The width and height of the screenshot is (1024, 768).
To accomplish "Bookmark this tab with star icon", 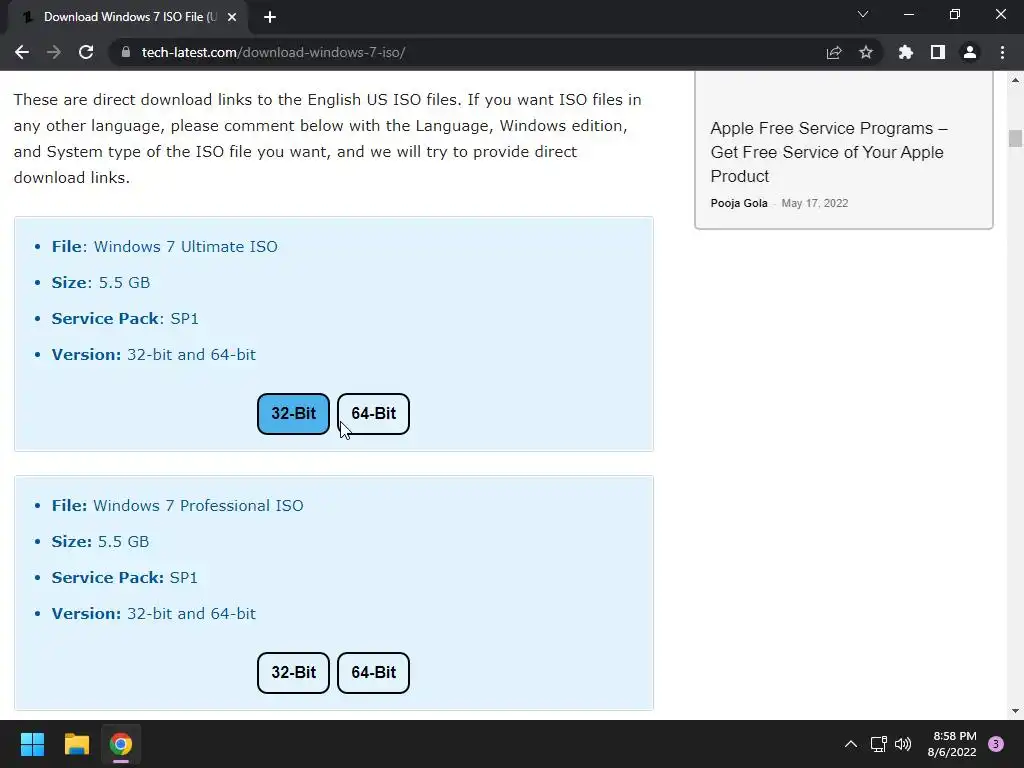I will tap(865, 52).
